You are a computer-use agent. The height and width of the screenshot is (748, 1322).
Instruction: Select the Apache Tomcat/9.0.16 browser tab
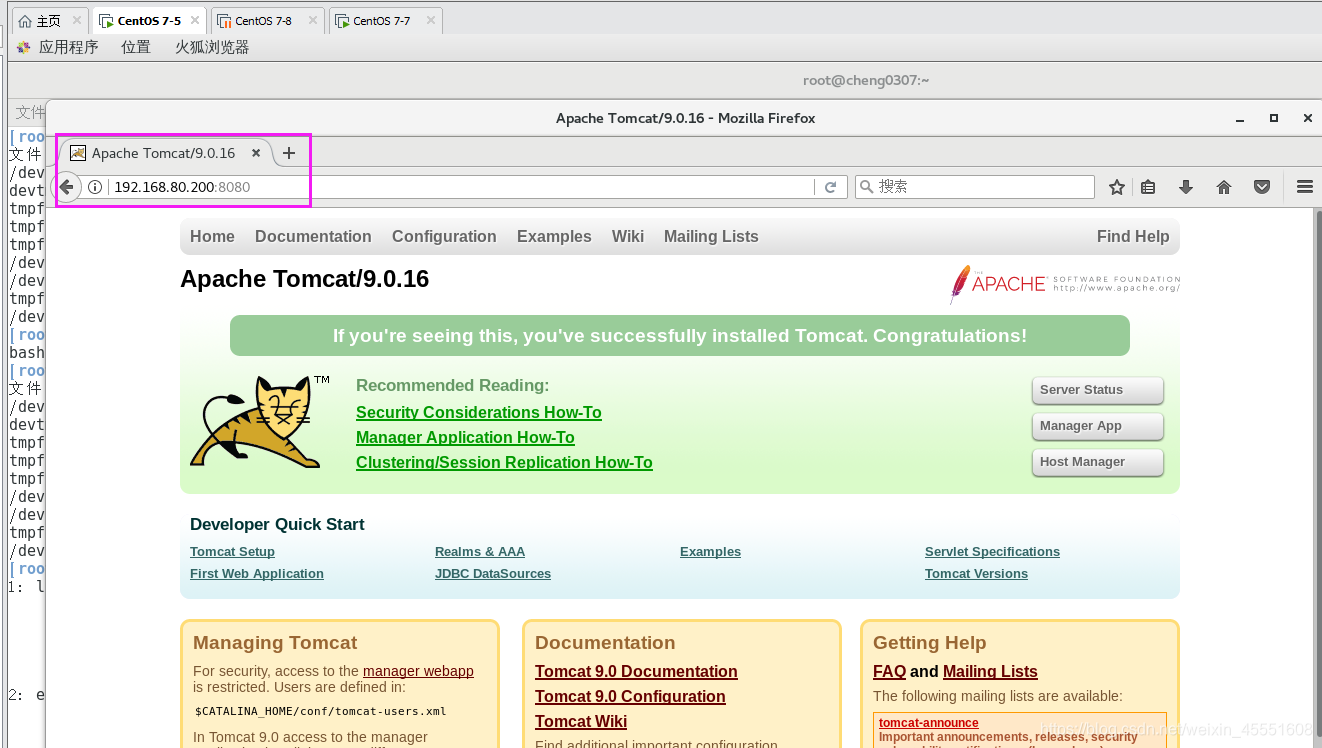tap(163, 153)
